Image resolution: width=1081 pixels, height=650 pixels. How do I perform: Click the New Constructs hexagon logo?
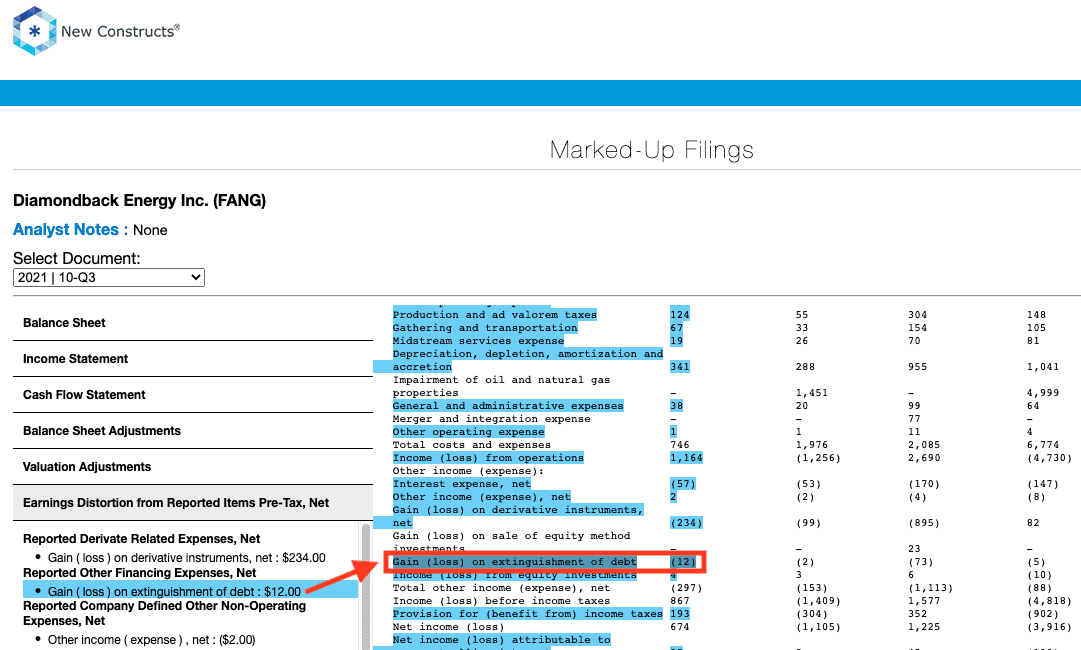point(34,31)
